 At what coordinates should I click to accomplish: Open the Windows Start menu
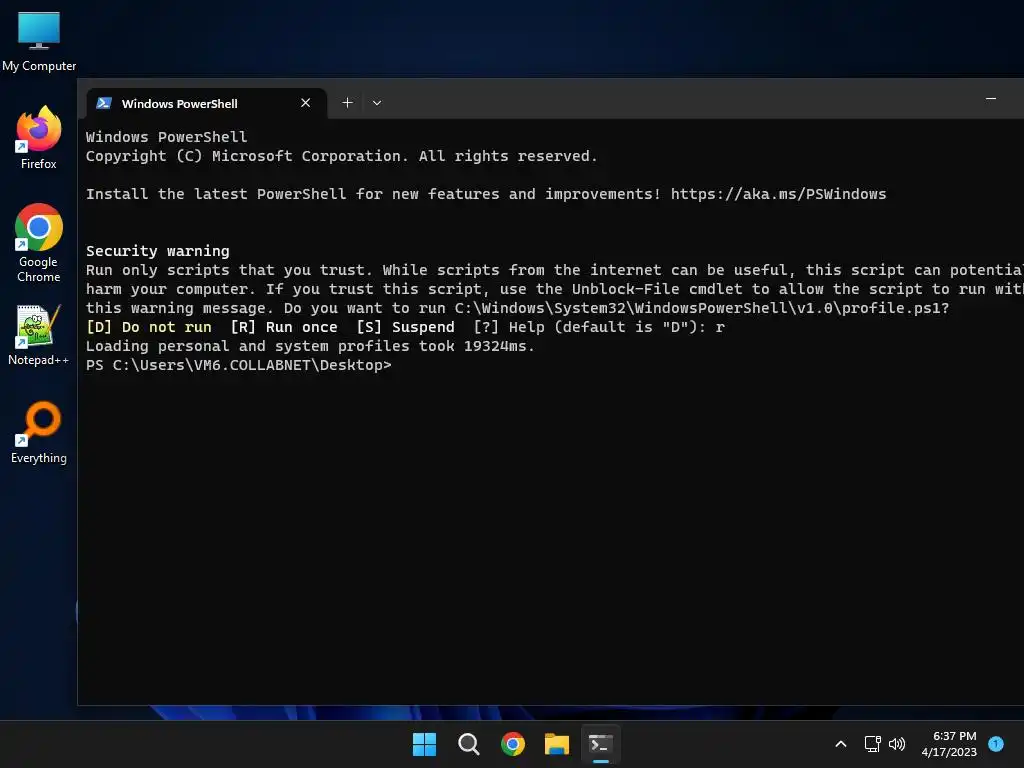[x=424, y=744]
